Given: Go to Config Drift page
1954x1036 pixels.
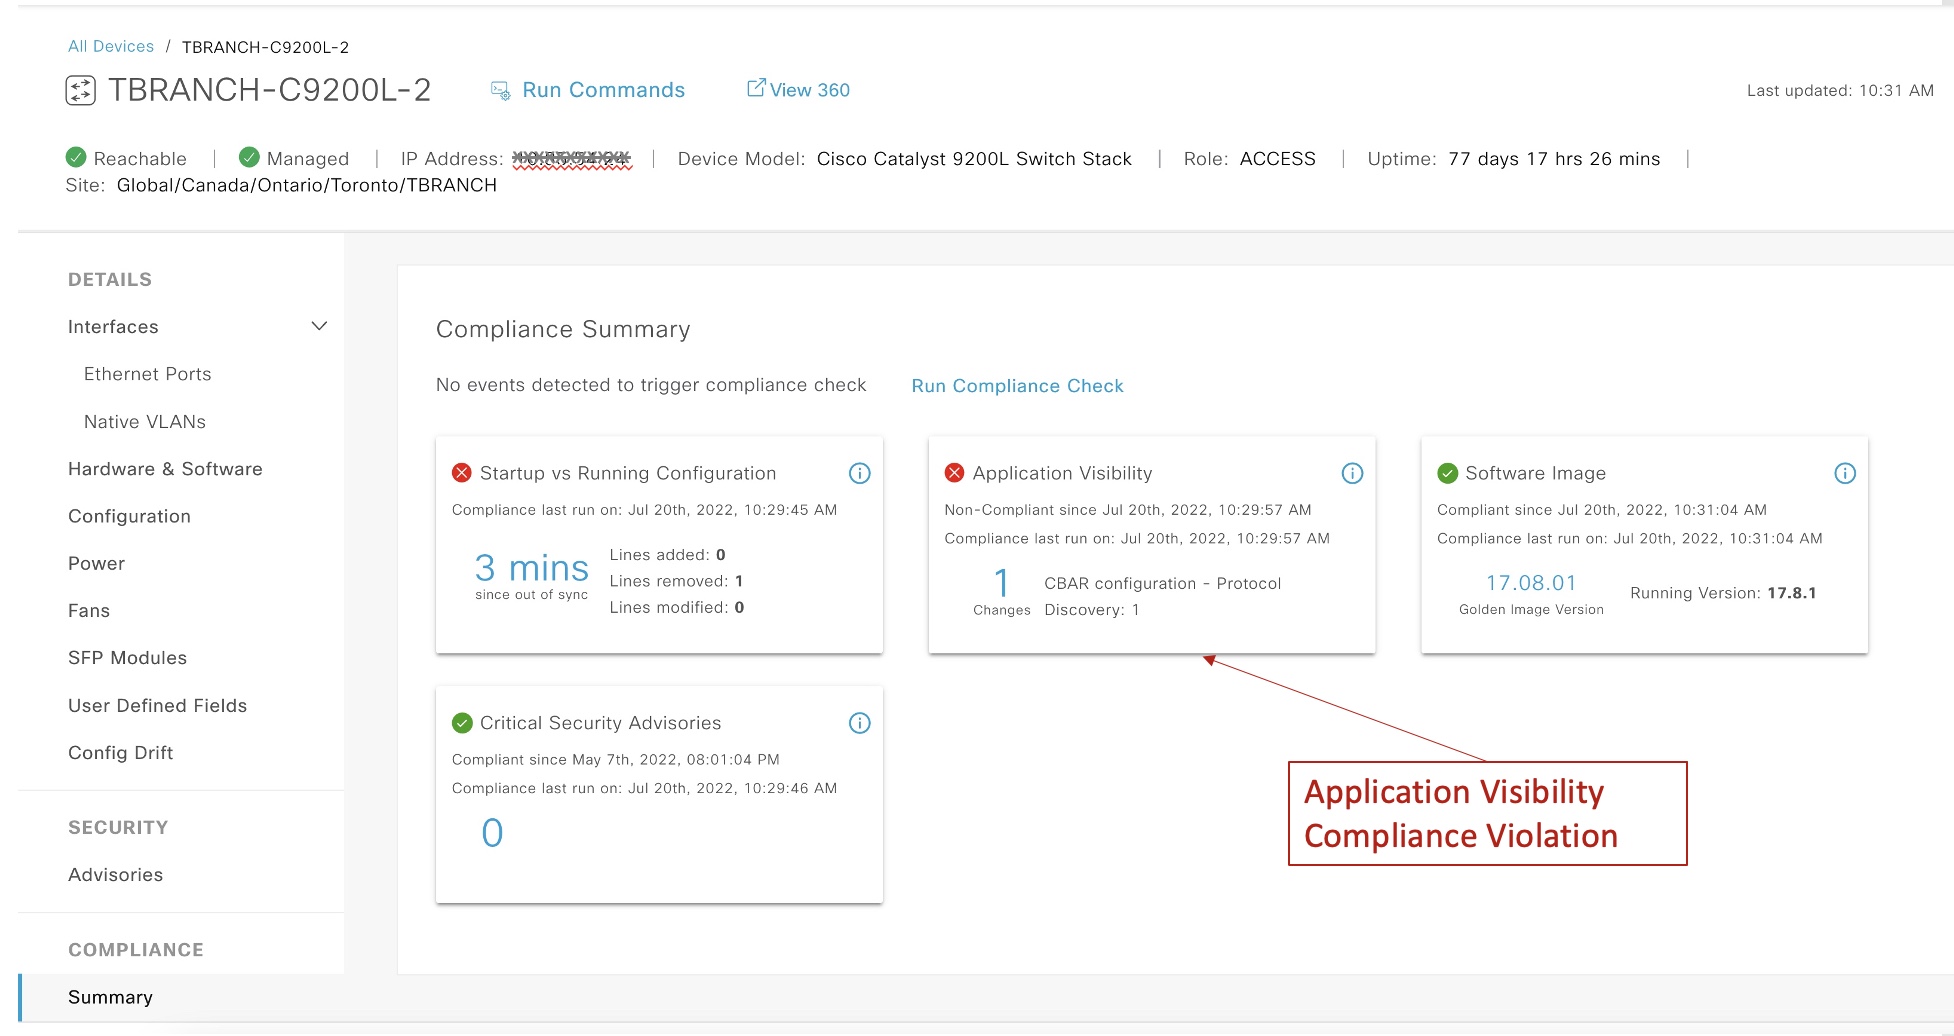Looking at the screenshot, I should 120,753.
